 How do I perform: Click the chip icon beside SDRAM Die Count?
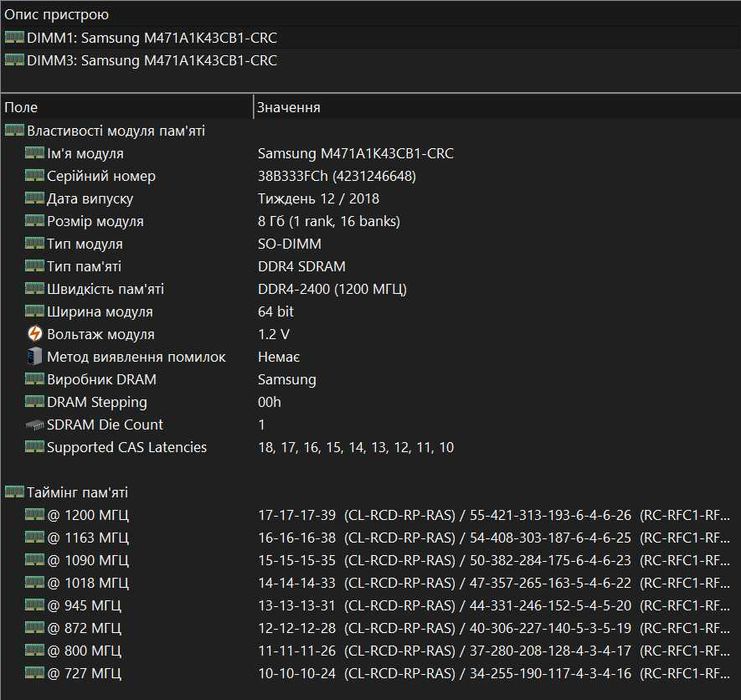34,425
